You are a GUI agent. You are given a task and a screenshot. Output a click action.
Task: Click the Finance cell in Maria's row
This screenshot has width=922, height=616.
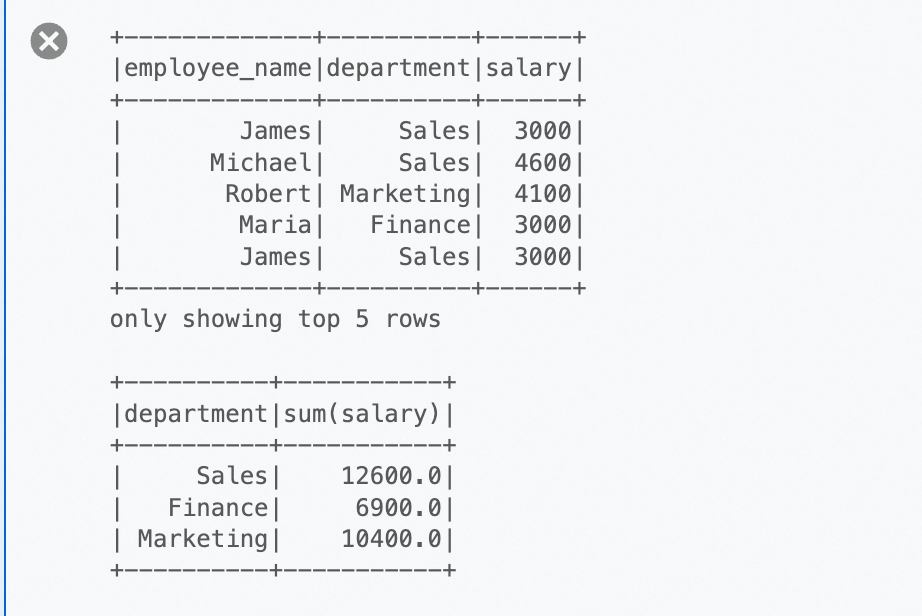[419, 225]
